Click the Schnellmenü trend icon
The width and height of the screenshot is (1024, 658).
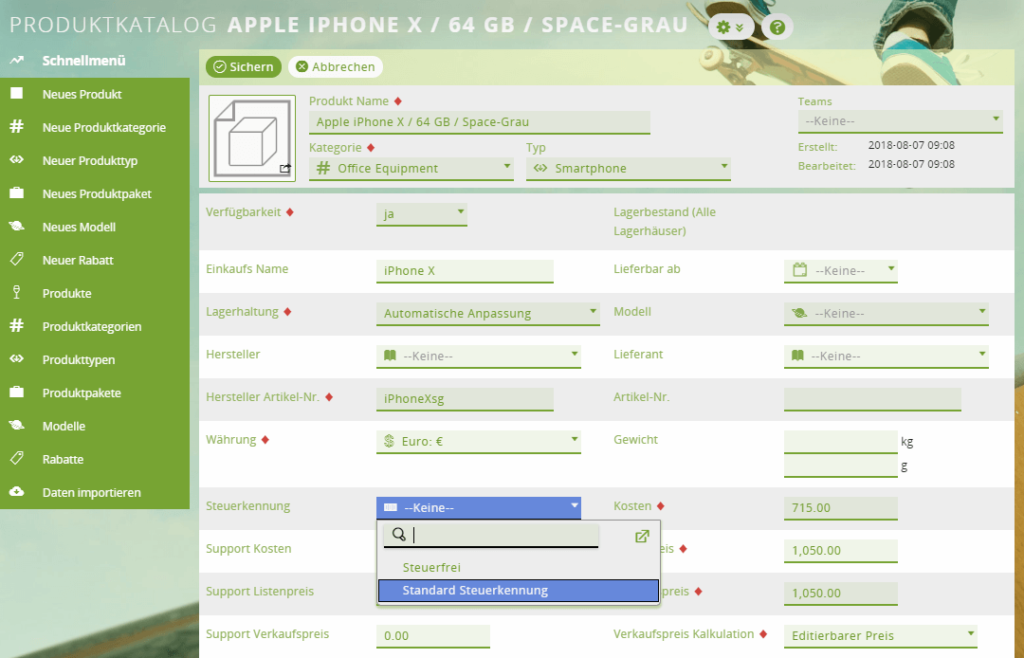[x=17, y=60]
